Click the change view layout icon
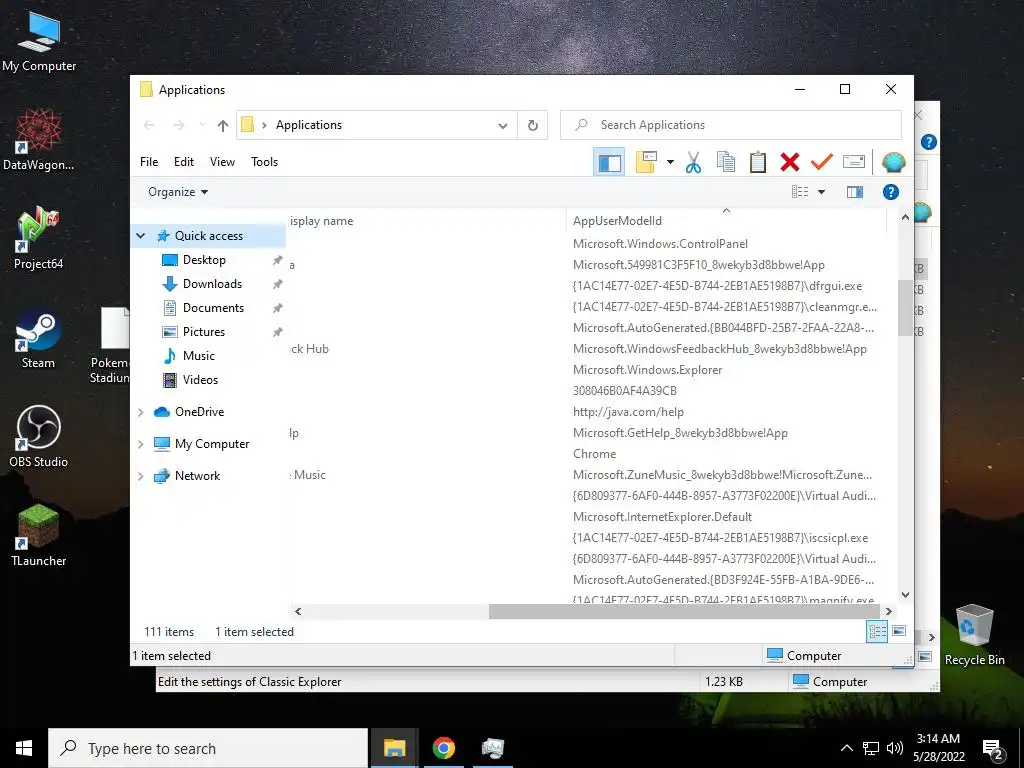 point(800,192)
